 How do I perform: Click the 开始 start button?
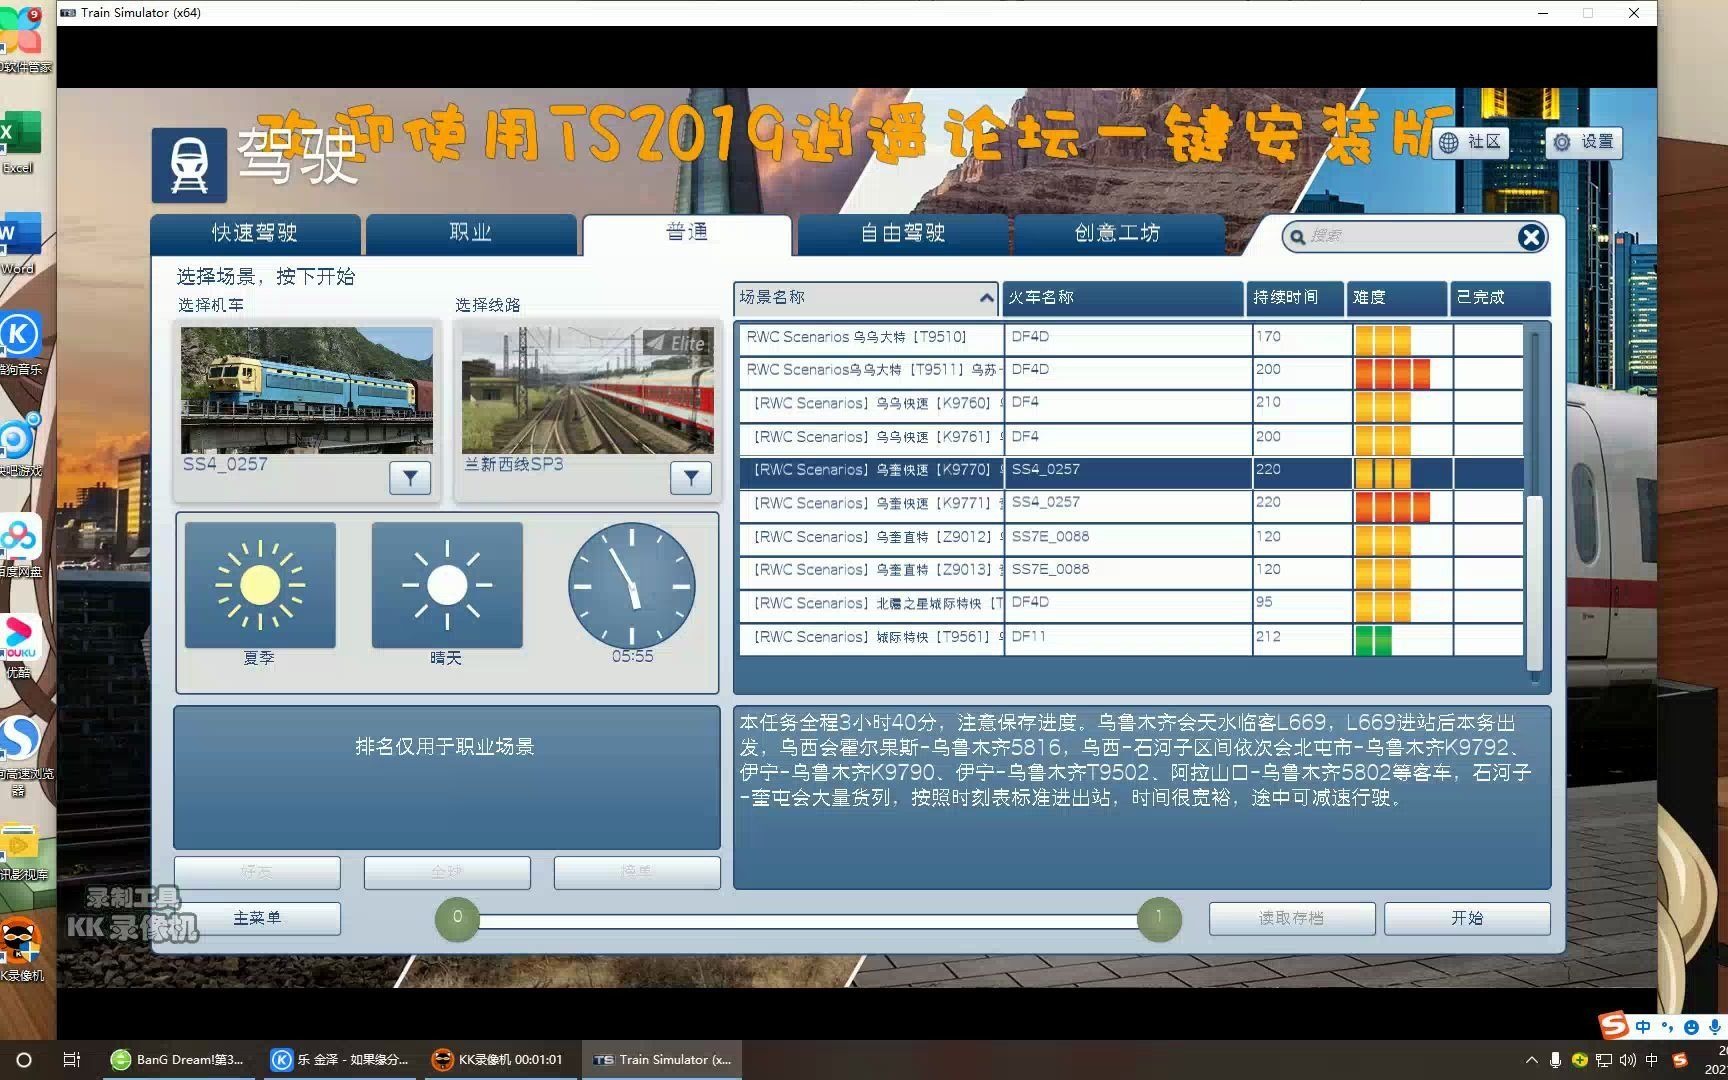pos(1467,918)
